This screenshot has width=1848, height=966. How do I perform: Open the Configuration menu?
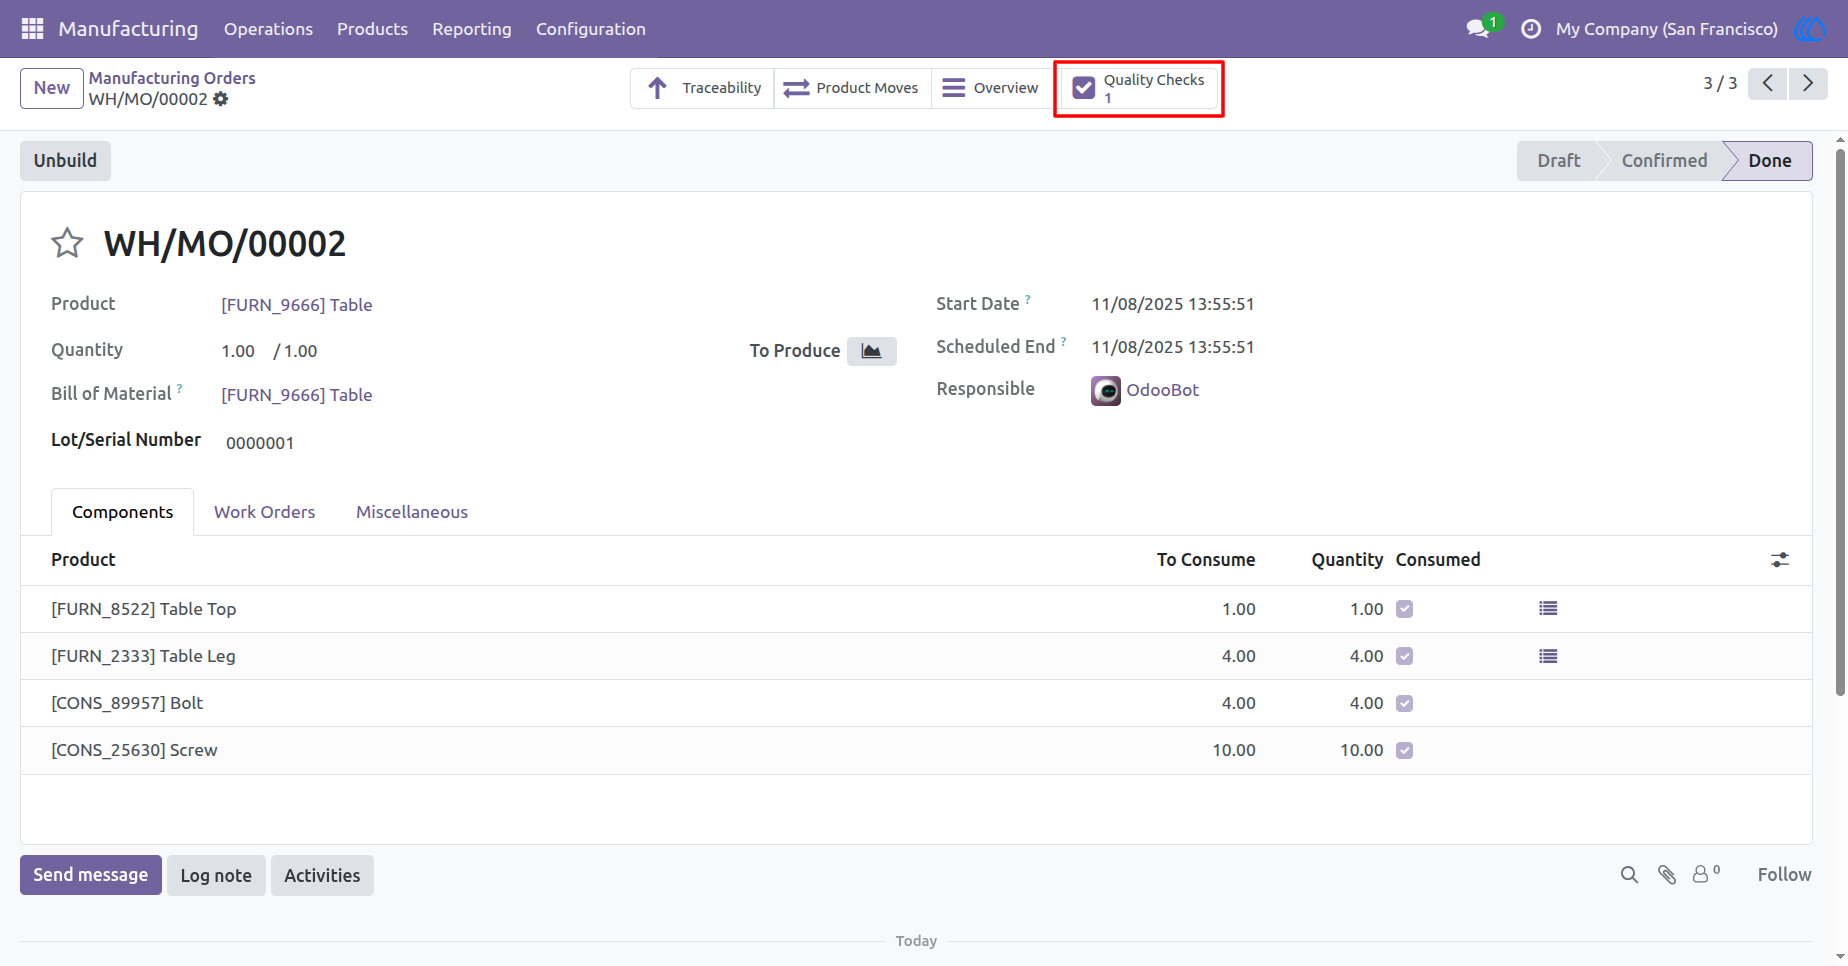[x=591, y=29]
